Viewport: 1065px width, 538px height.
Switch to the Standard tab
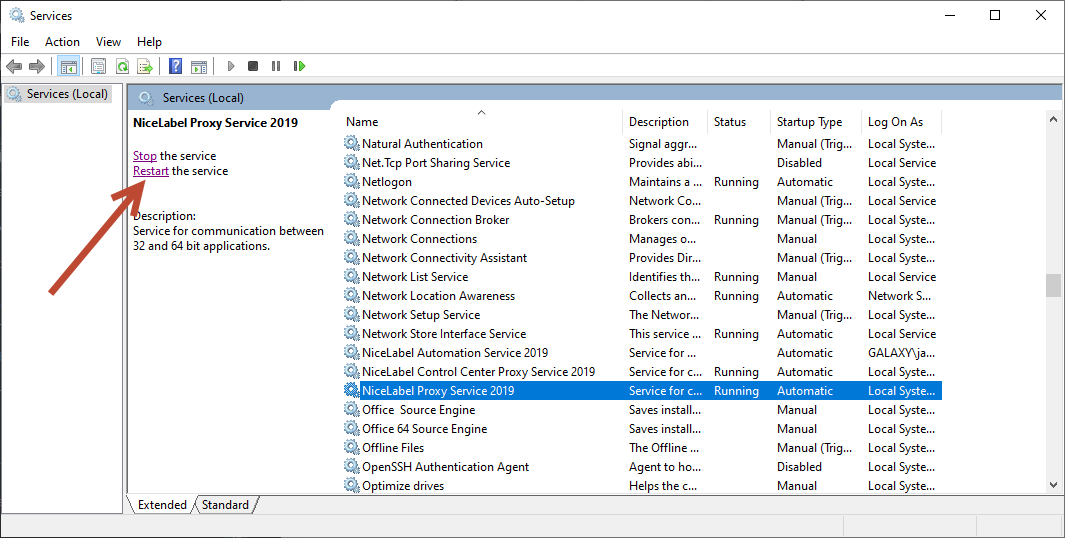click(225, 505)
